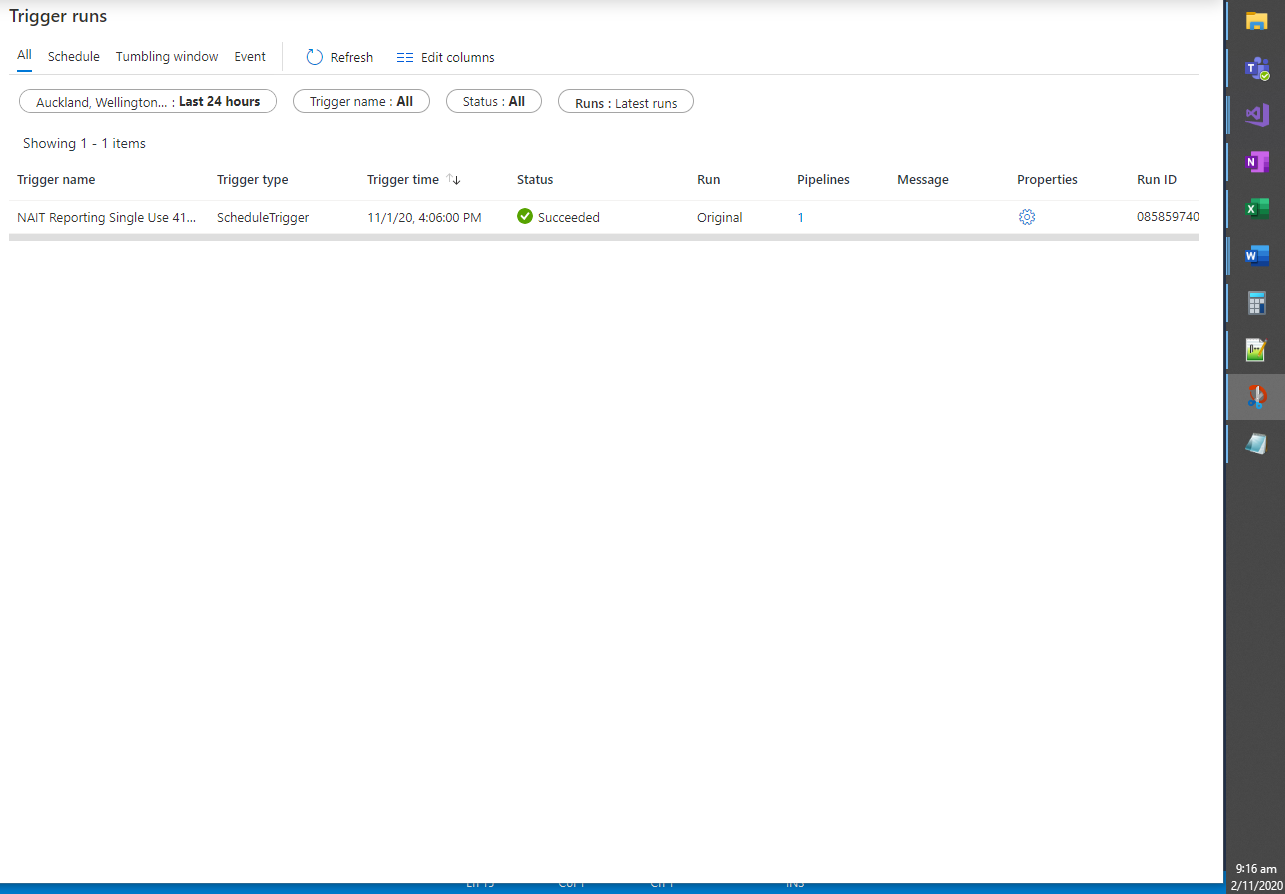1285x894 pixels.
Task: Switch to the Schedule tab
Action: tap(74, 57)
